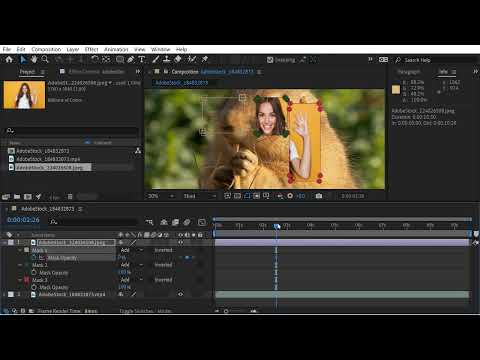Open the Edit menu
The height and width of the screenshot is (360, 480).
(21, 49)
